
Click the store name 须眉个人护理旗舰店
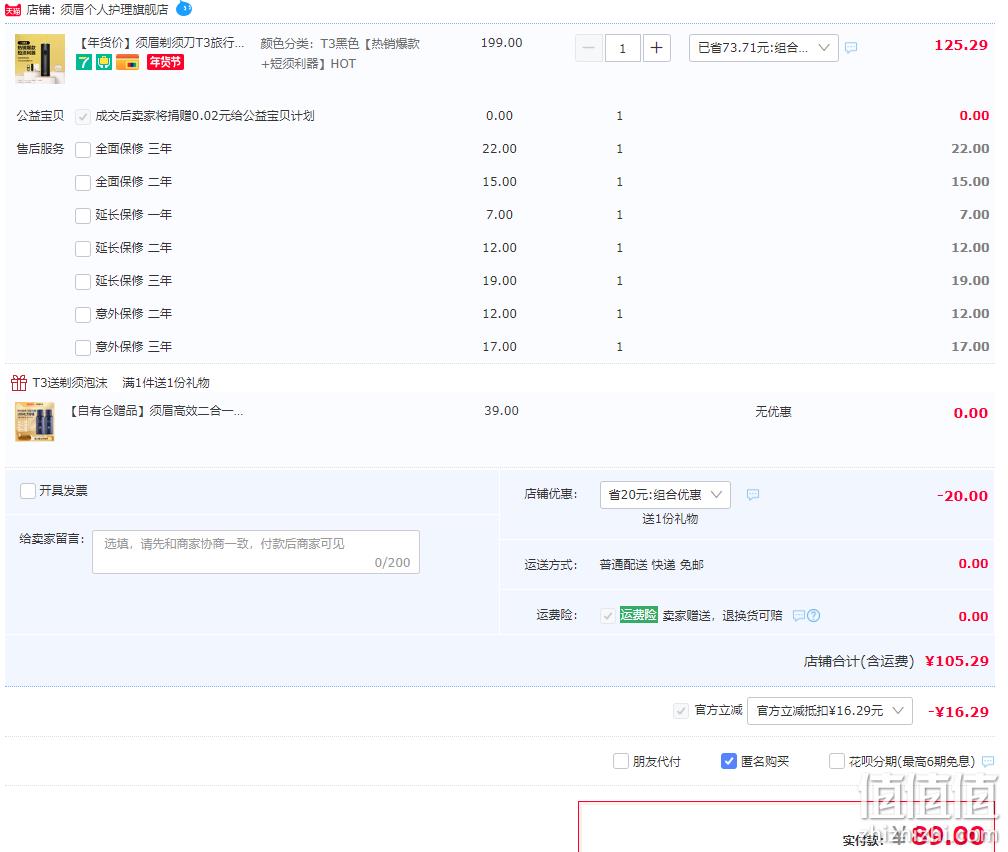(x=114, y=10)
